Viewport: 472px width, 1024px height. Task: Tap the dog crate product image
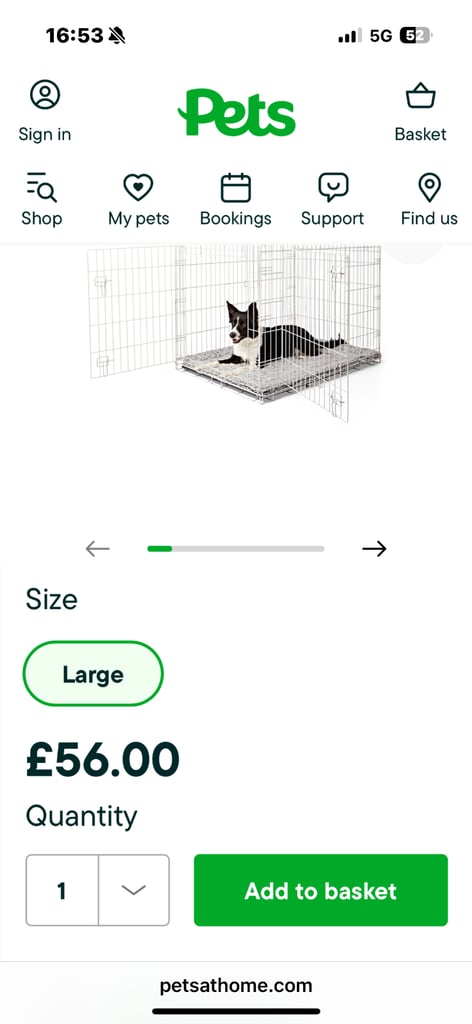235,333
